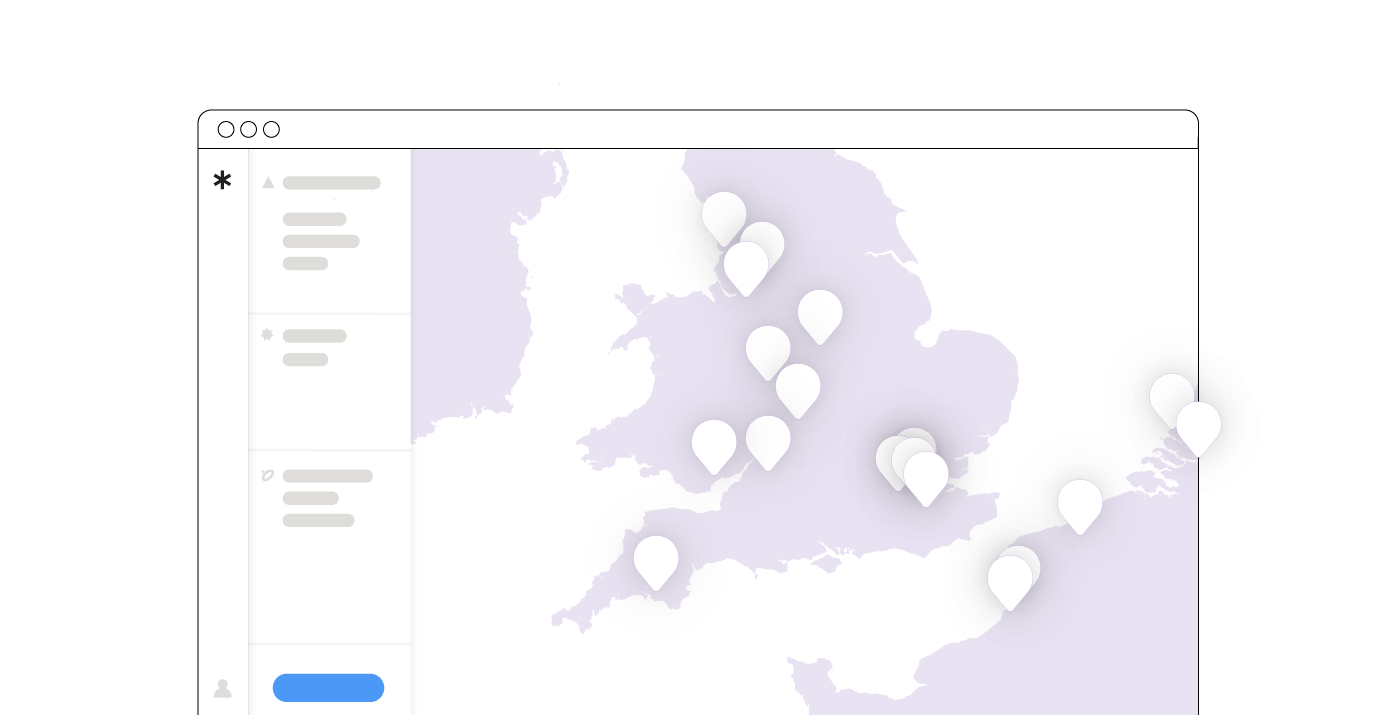Click the first circle window control
Image resolution: width=1400 pixels, height=715 pixels.
pos(226,129)
